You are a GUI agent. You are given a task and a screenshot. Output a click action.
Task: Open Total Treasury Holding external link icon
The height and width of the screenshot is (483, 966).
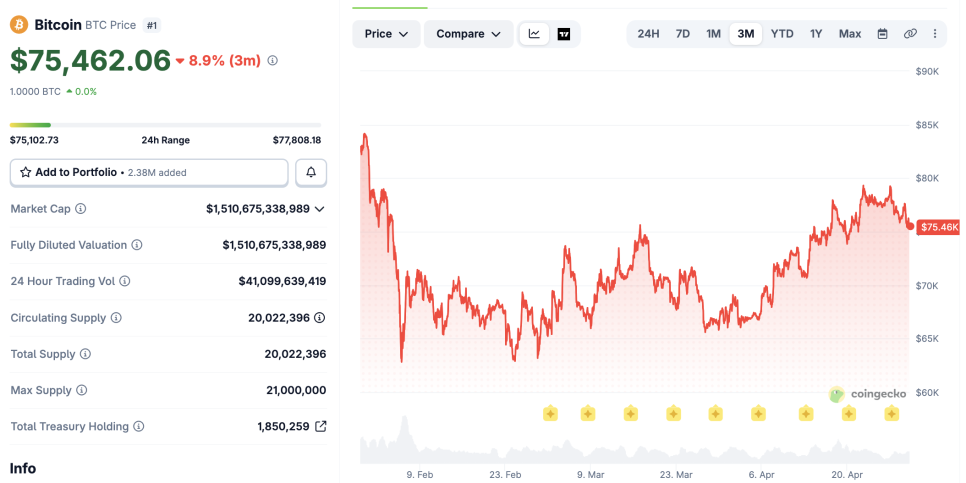320,426
